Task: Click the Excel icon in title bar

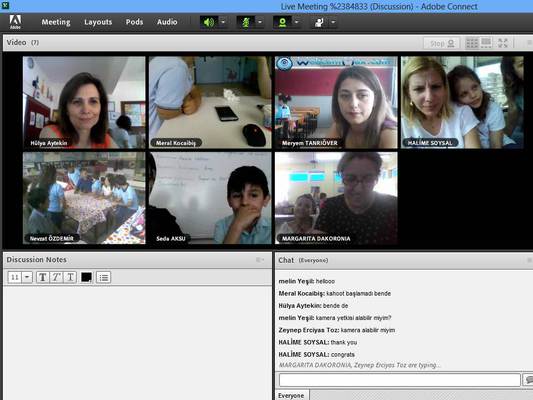Action: coord(5,5)
